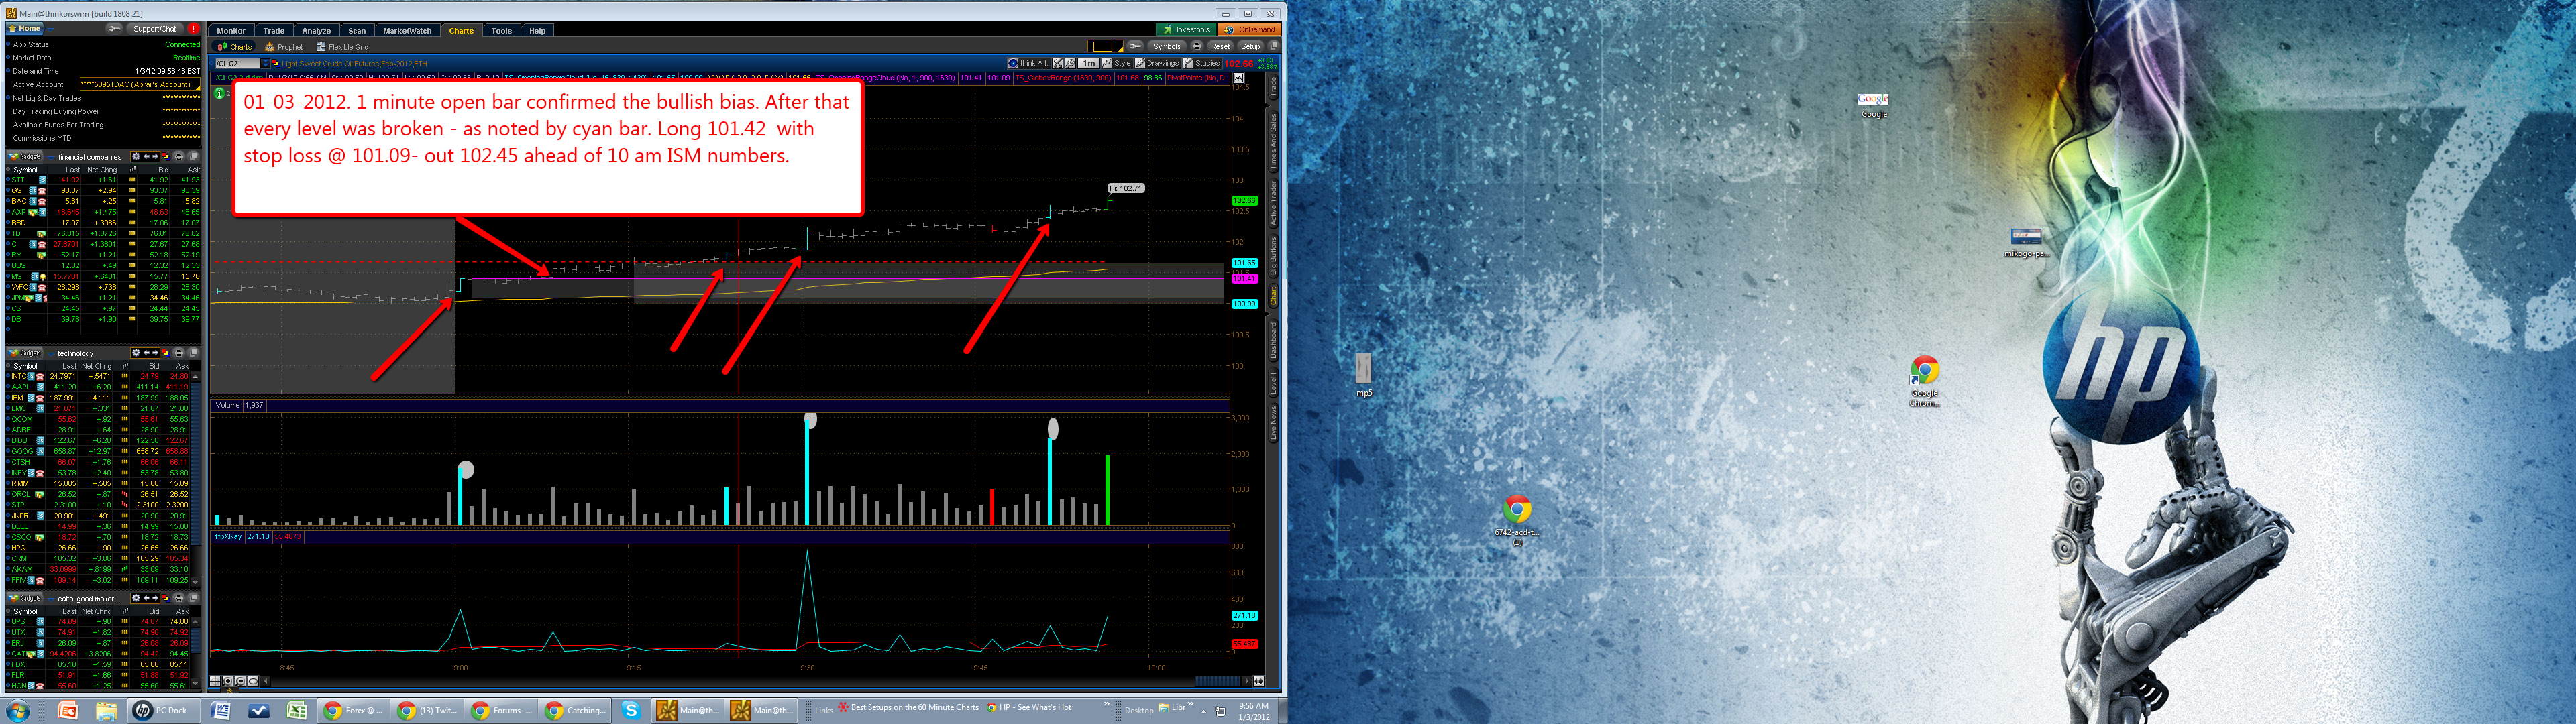Image resolution: width=2576 pixels, height=724 pixels.
Task: Open the wrench settings icon beside Support/Chat
Action: (115, 29)
